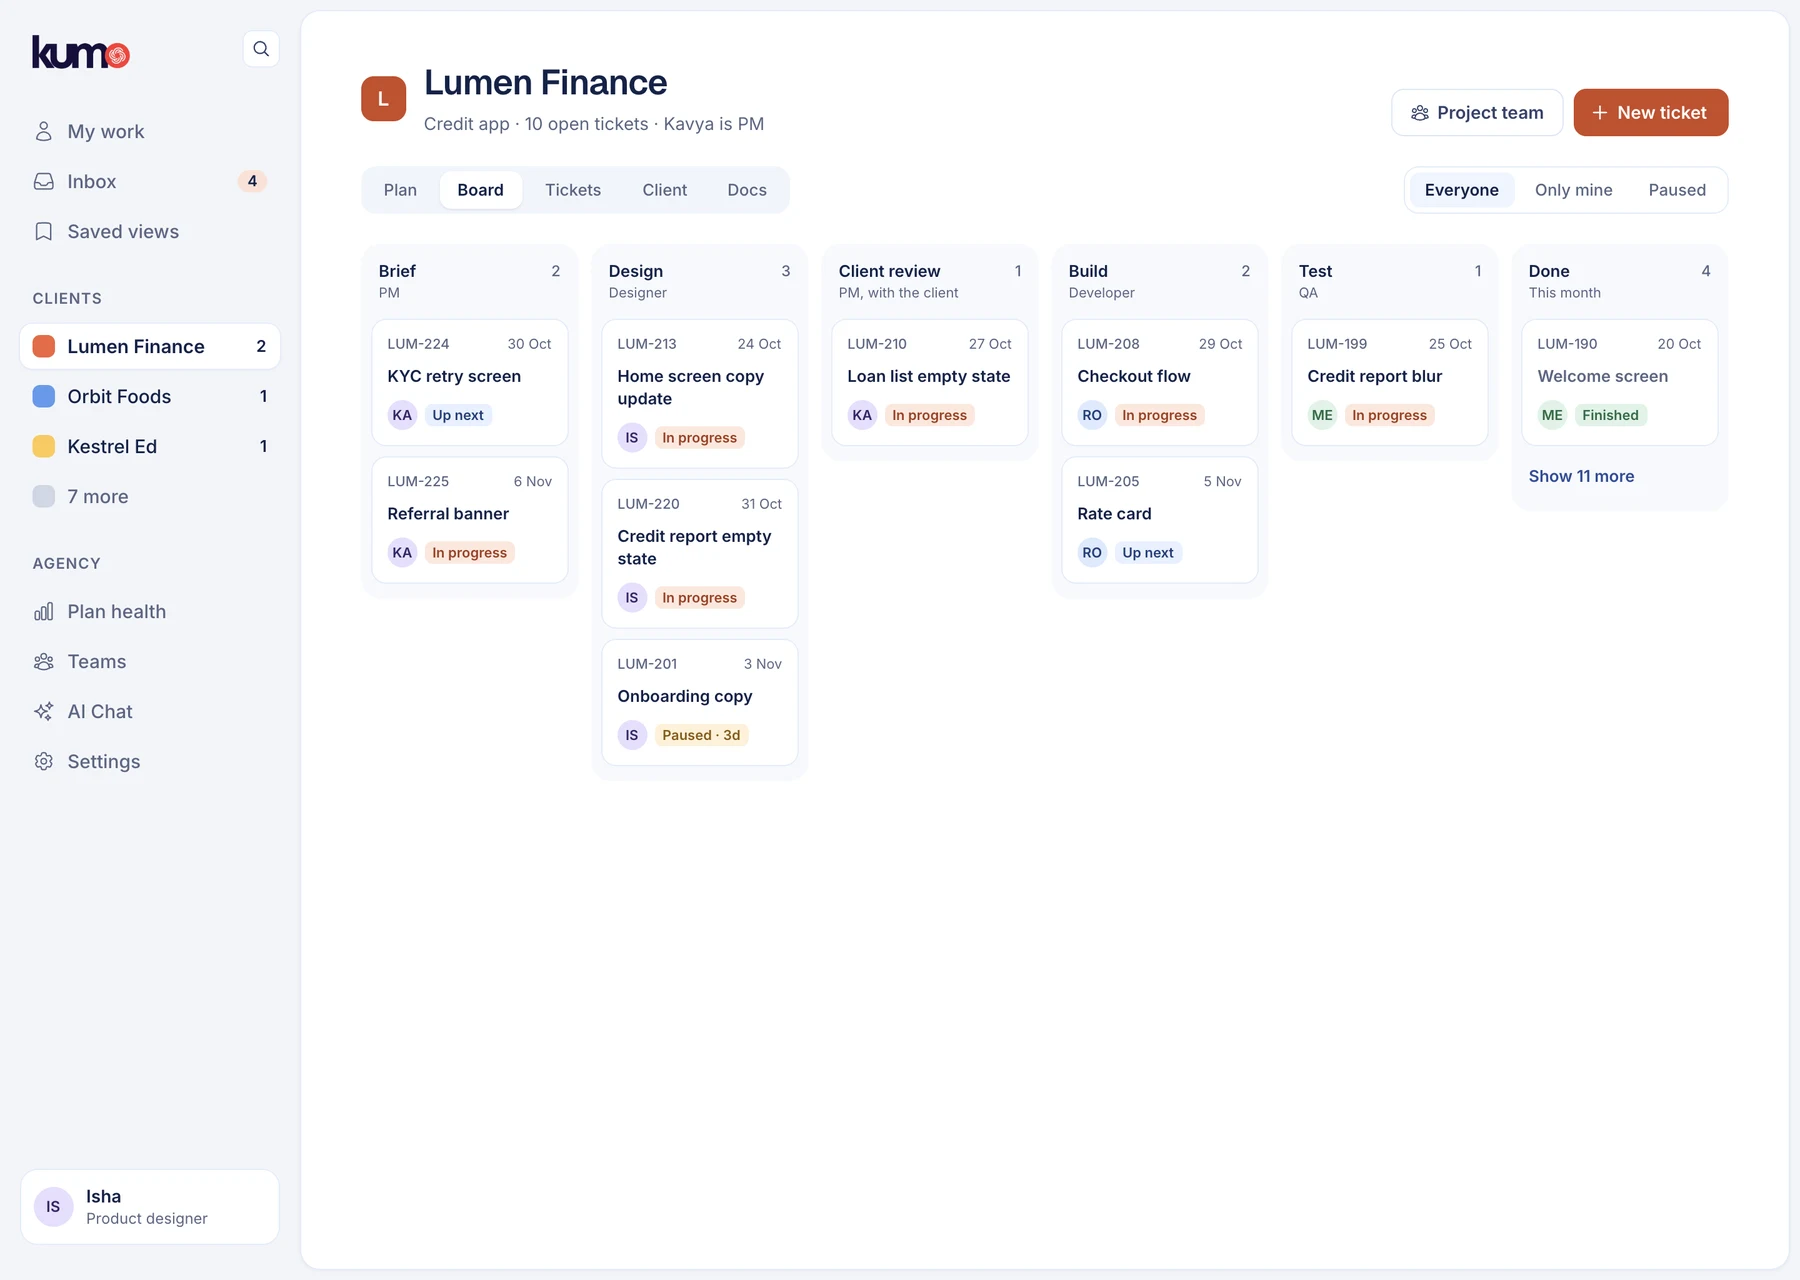Open the Referral banner ticket card

click(x=470, y=520)
